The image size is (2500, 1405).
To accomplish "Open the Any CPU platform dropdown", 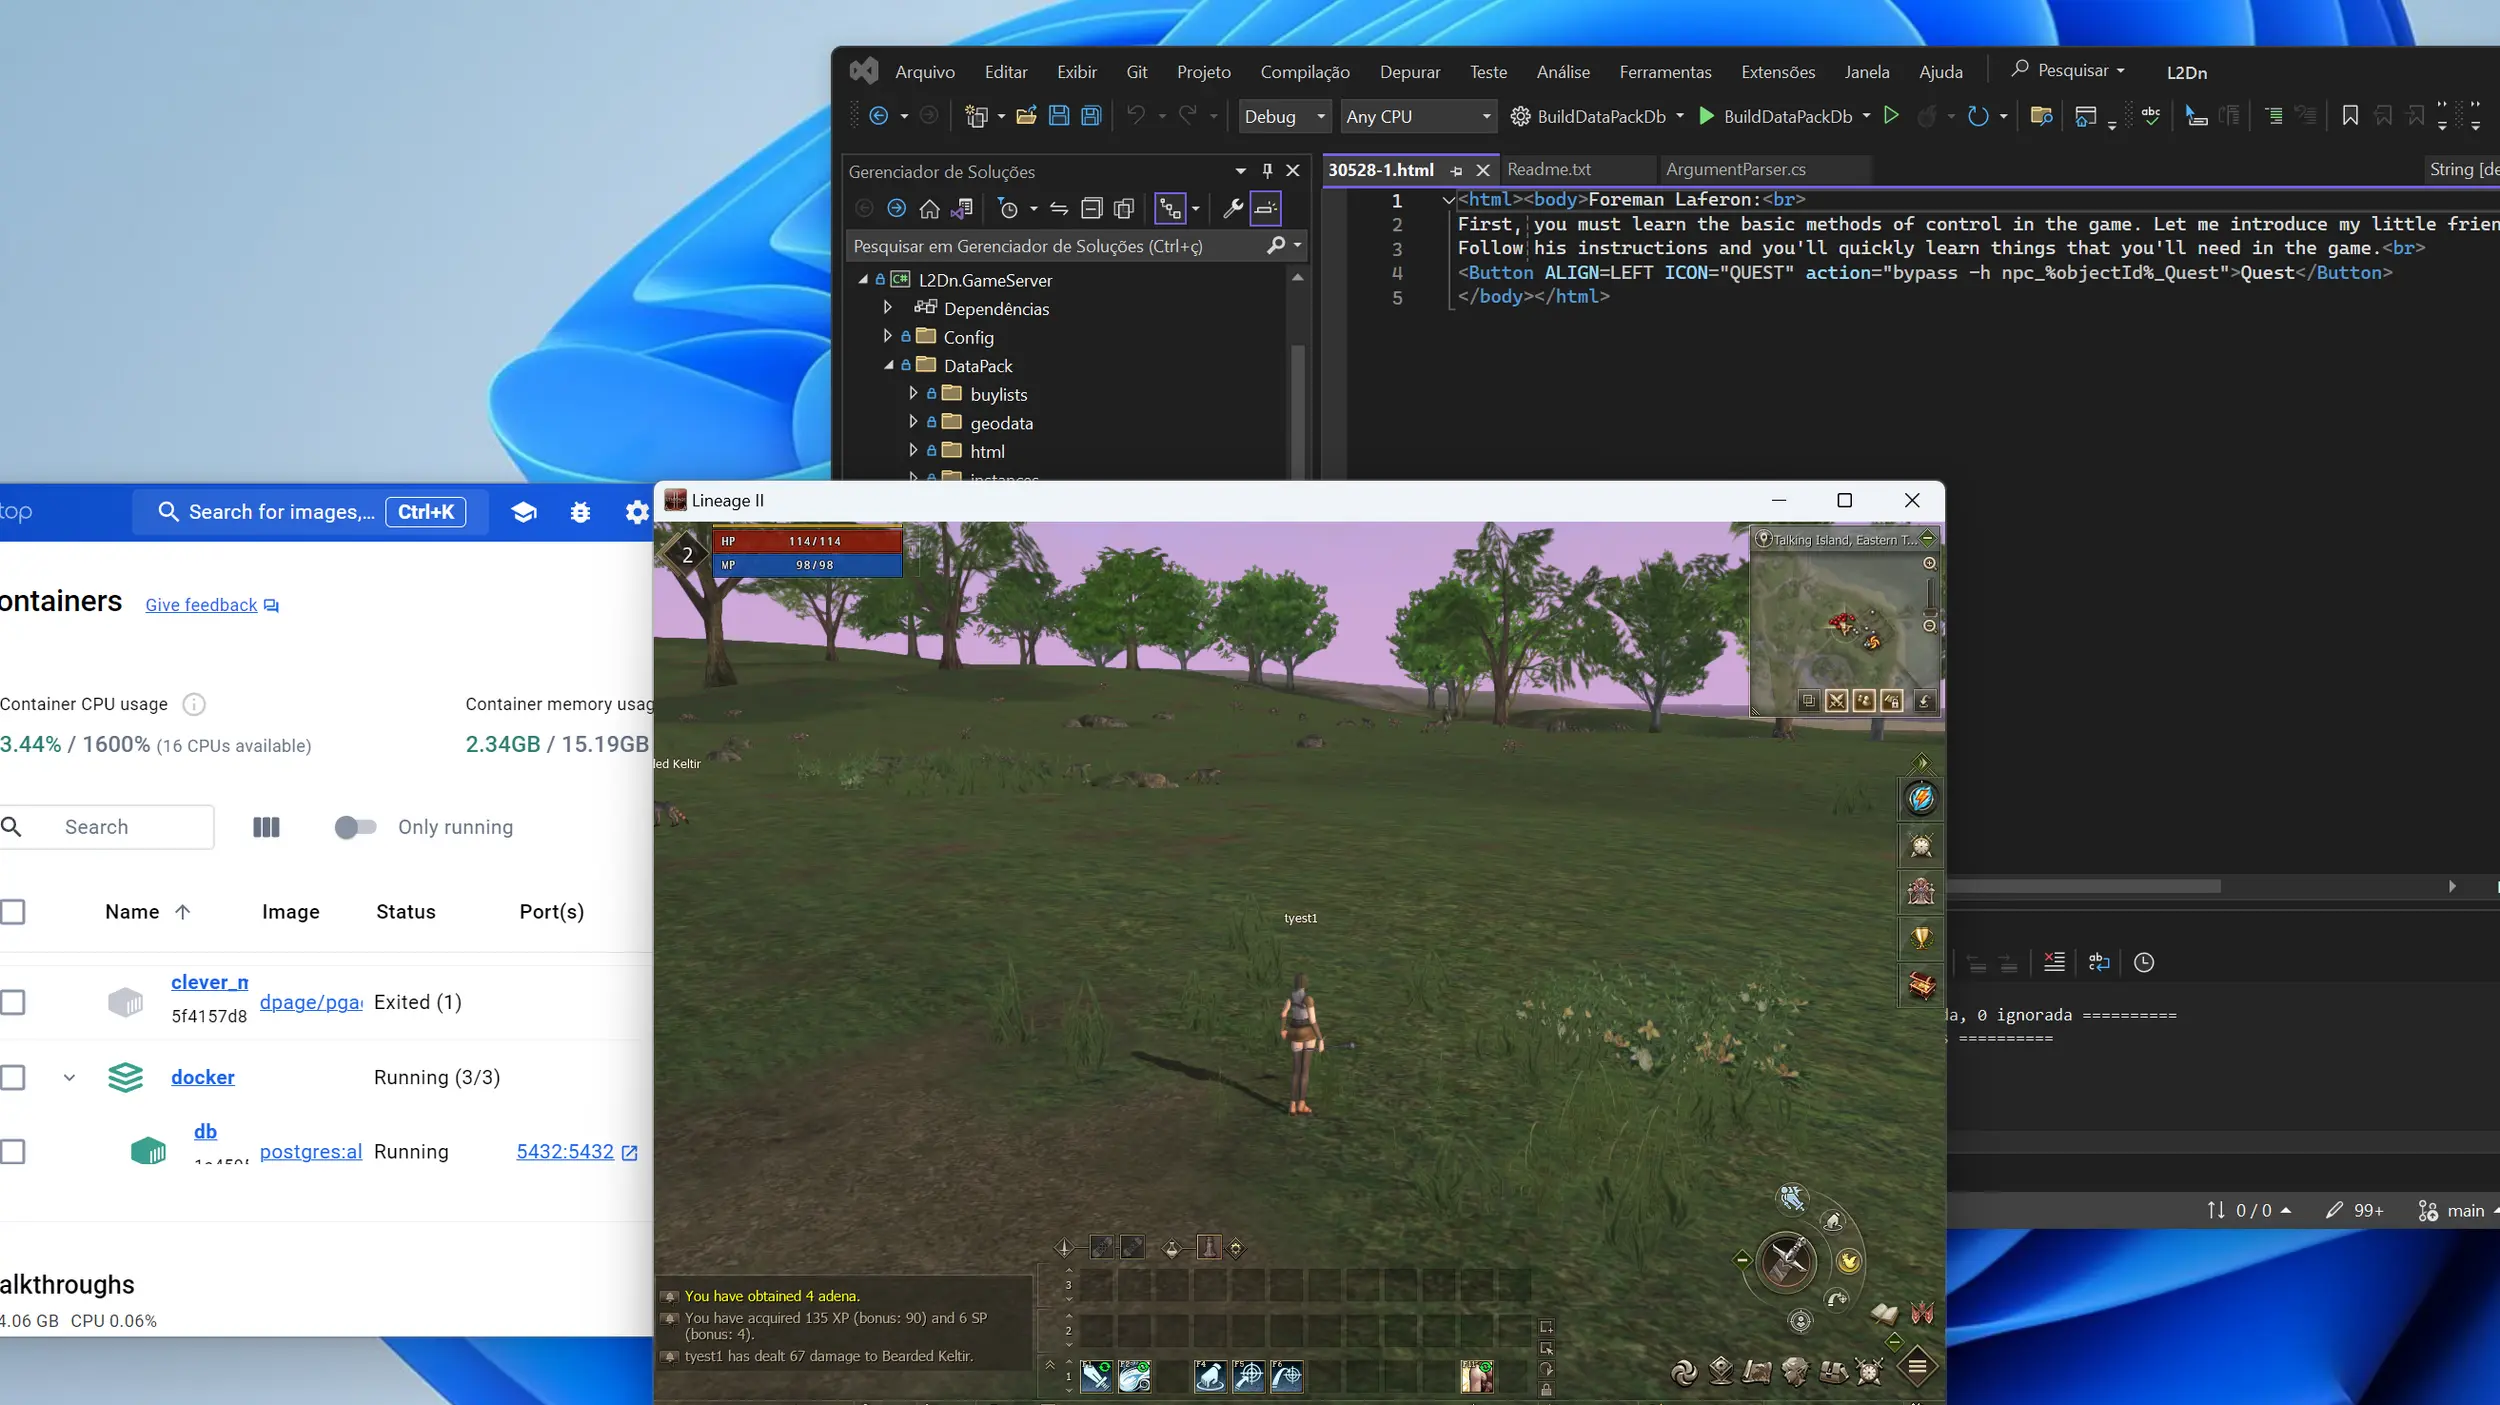I will point(1418,117).
